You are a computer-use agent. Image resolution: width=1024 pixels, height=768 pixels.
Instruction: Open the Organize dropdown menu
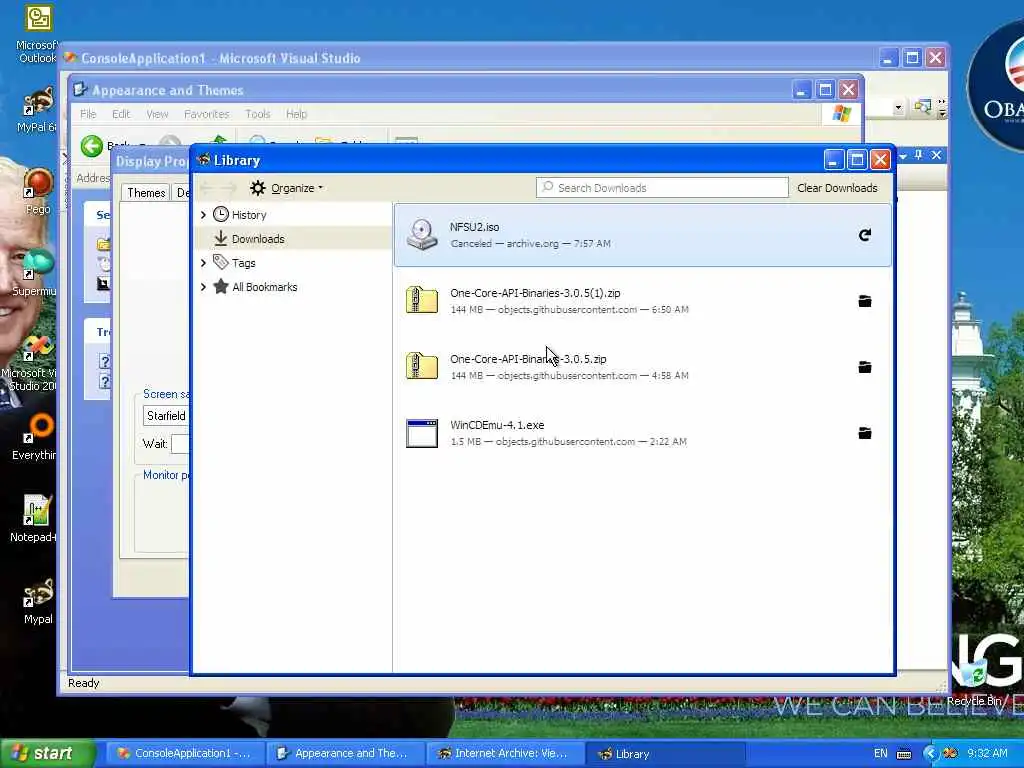point(287,188)
